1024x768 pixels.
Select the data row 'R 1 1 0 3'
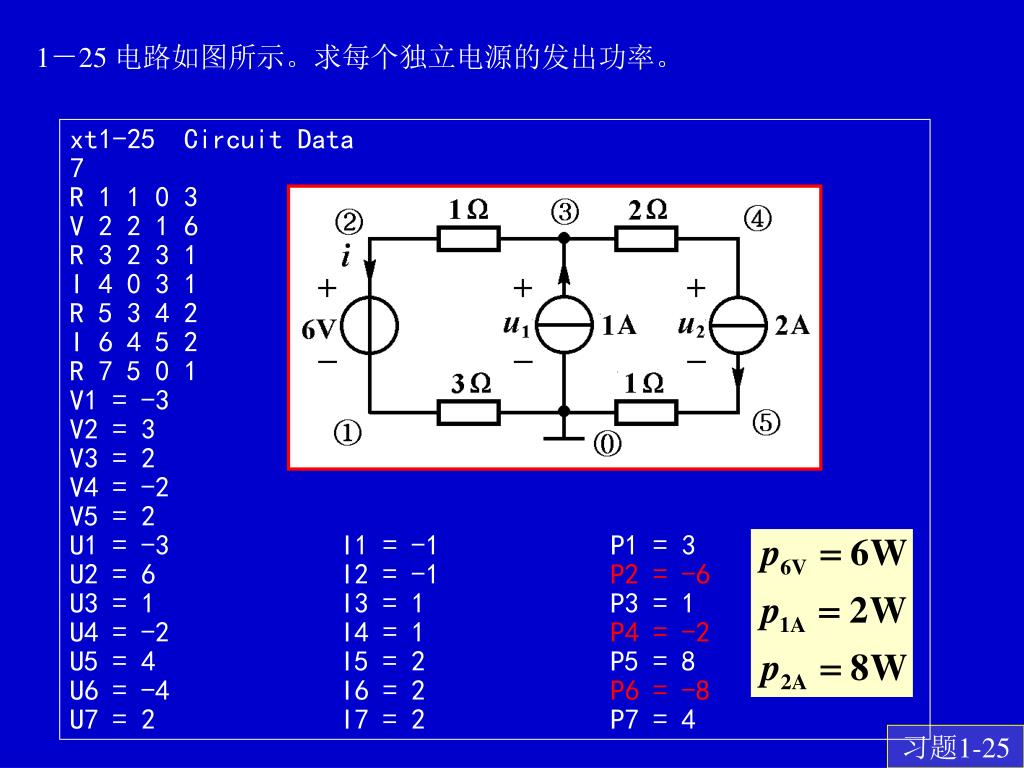pyautogui.click(x=134, y=197)
